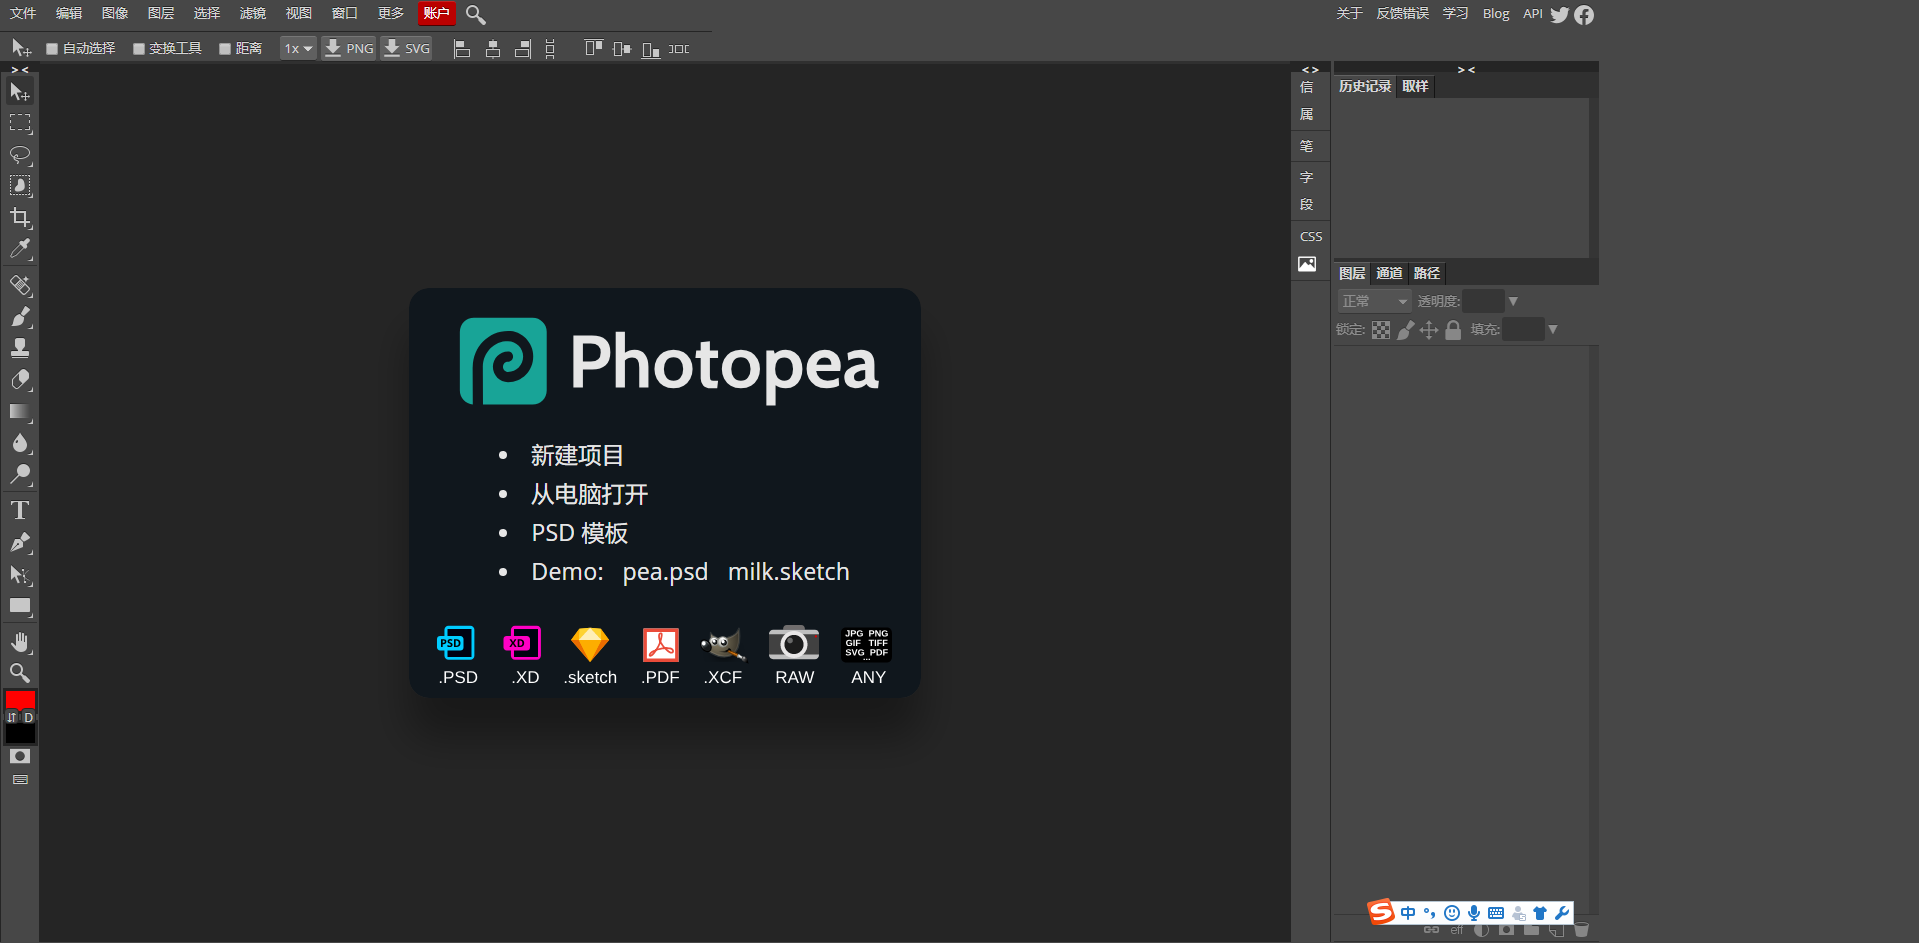Select the Eyedropper tool

click(x=20, y=248)
